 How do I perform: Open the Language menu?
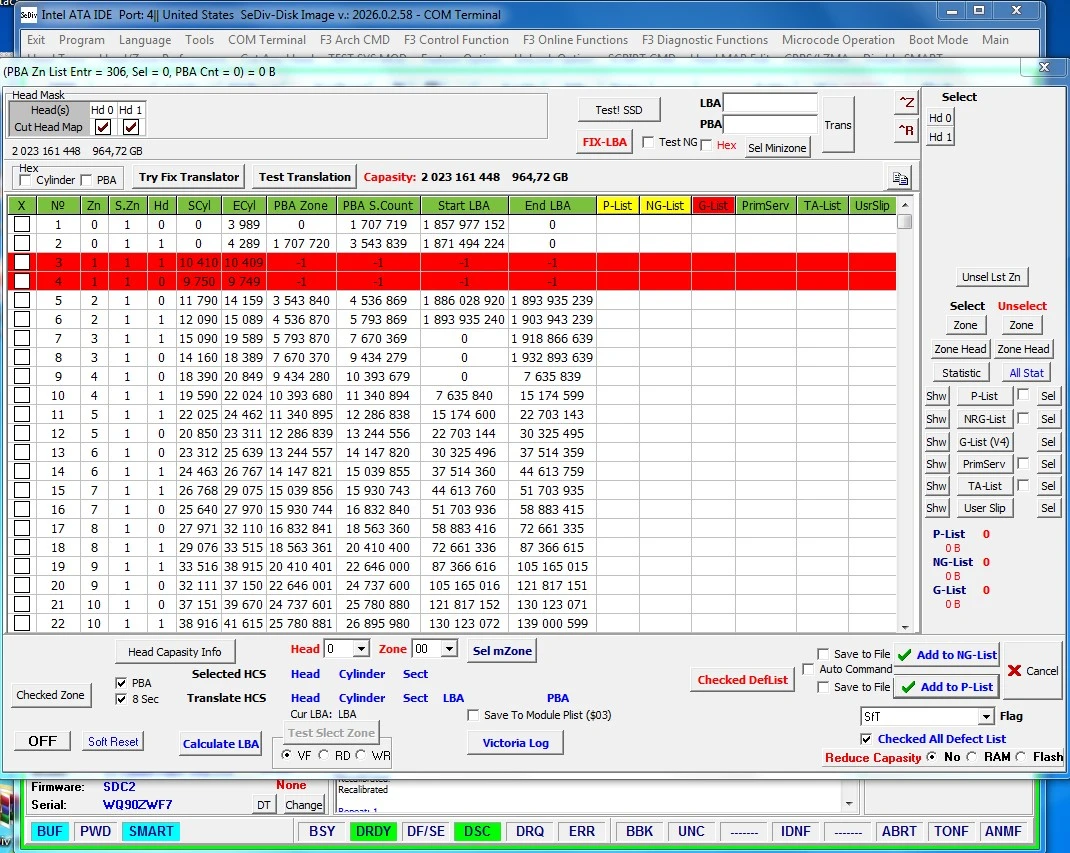click(x=145, y=40)
